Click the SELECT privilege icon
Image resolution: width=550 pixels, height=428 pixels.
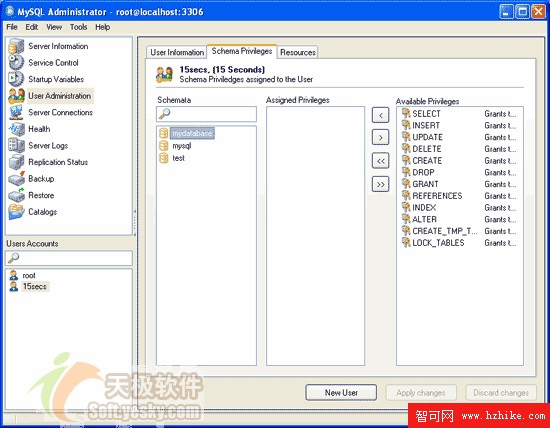[406, 113]
